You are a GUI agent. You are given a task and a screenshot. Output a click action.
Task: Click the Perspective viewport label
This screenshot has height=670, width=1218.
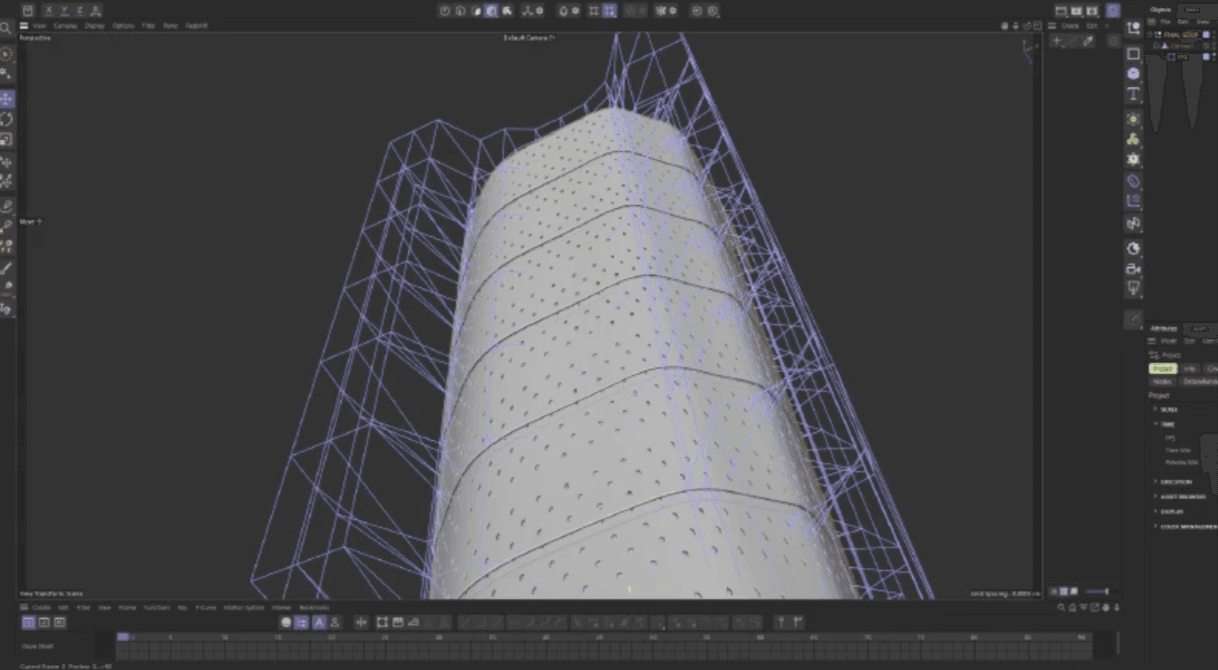36,37
